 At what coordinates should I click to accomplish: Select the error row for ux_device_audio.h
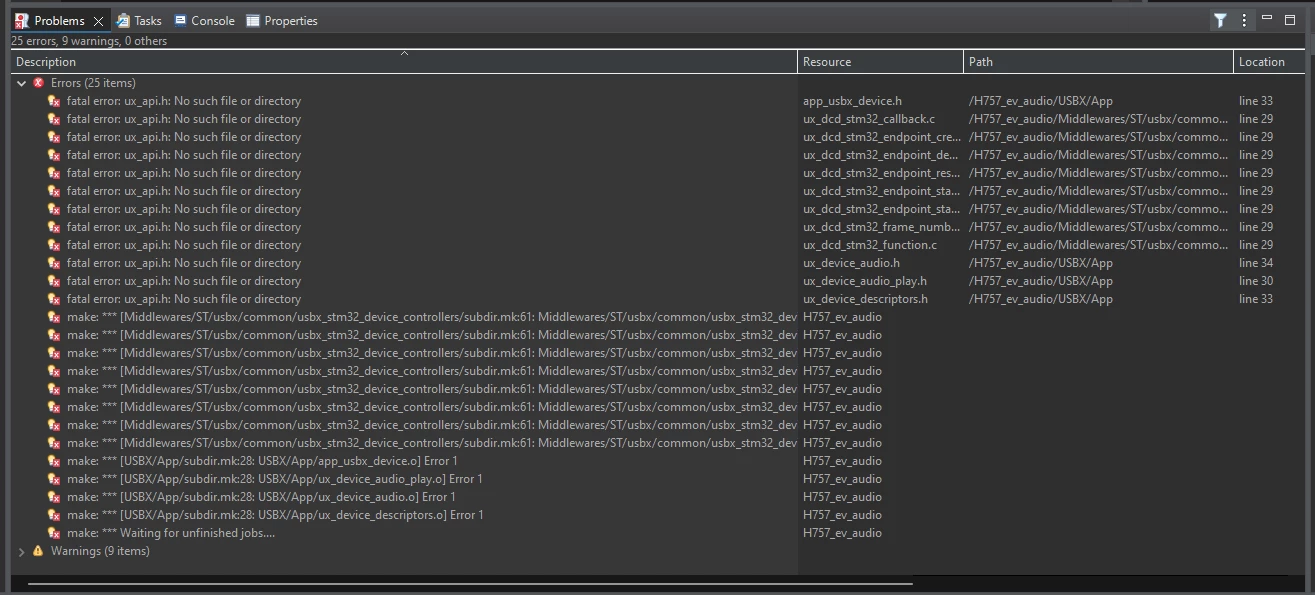tap(658, 263)
